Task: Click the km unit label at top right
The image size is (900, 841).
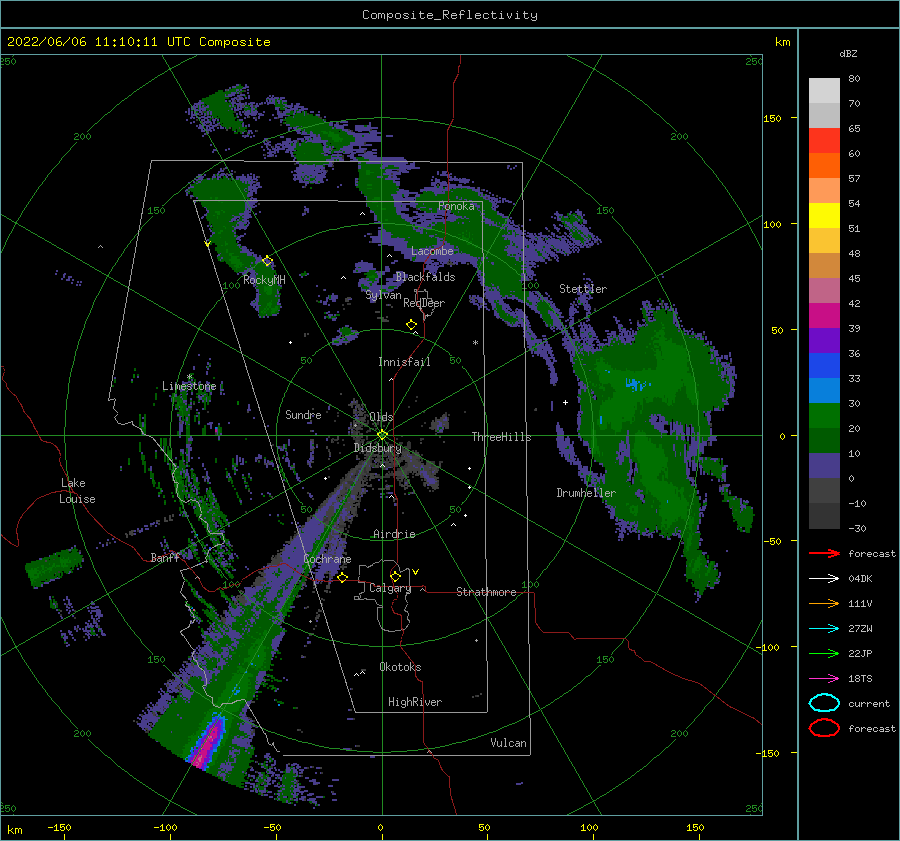Action: pyautogui.click(x=782, y=42)
